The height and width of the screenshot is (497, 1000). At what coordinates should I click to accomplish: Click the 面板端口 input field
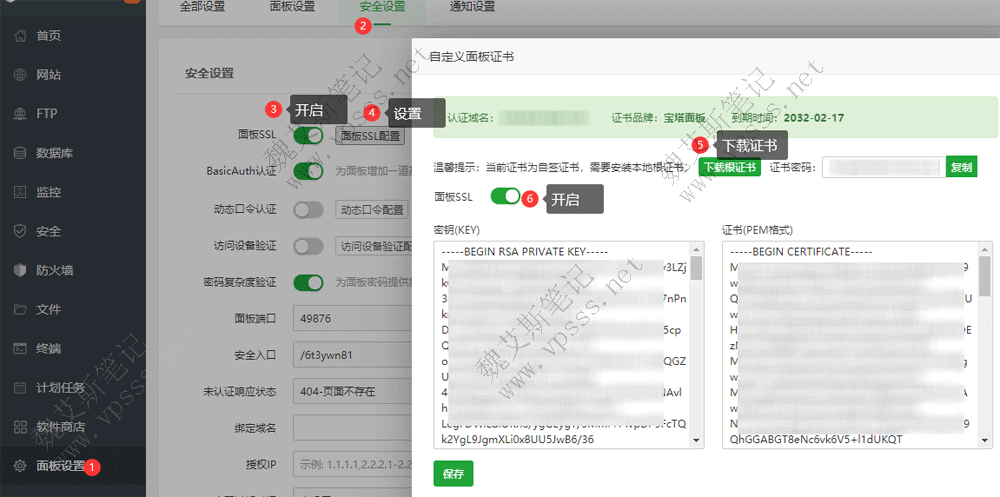click(350, 319)
